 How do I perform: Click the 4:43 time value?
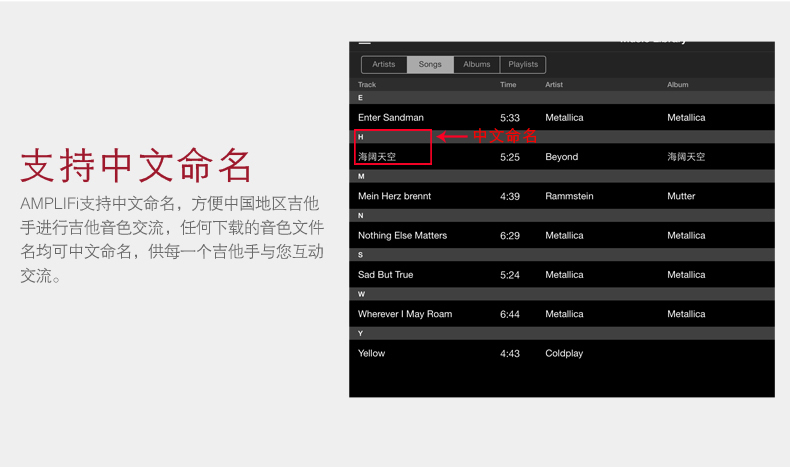[x=510, y=354]
